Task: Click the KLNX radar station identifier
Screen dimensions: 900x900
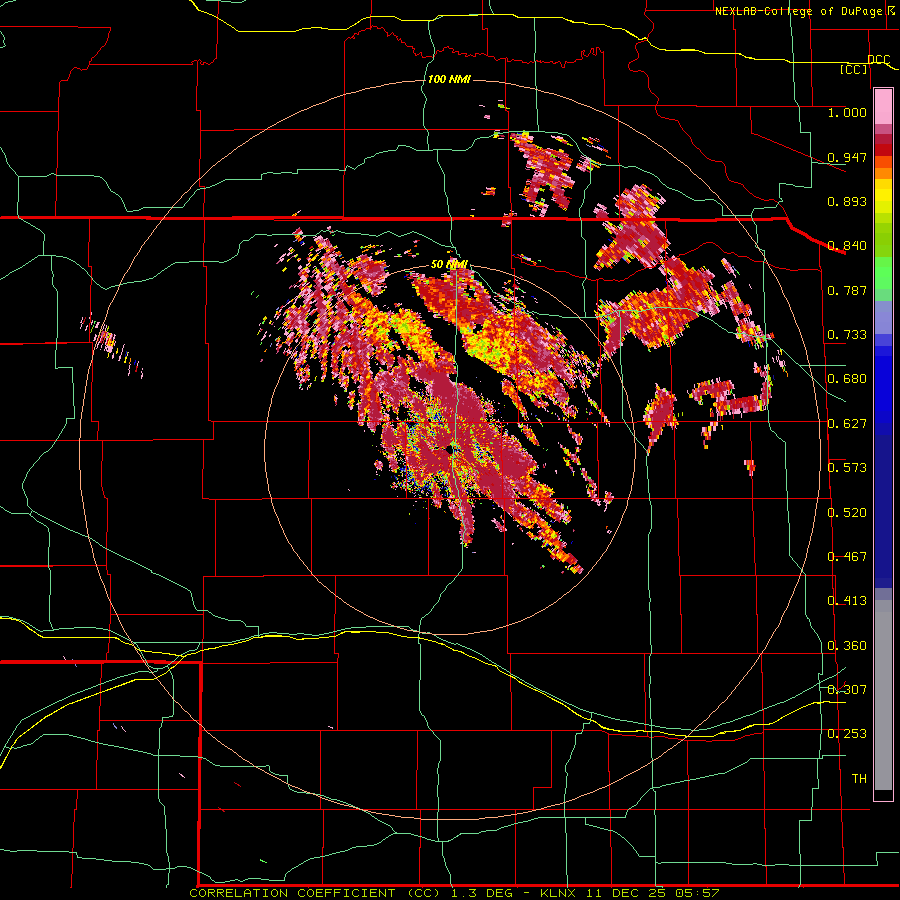Action: (x=557, y=893)
